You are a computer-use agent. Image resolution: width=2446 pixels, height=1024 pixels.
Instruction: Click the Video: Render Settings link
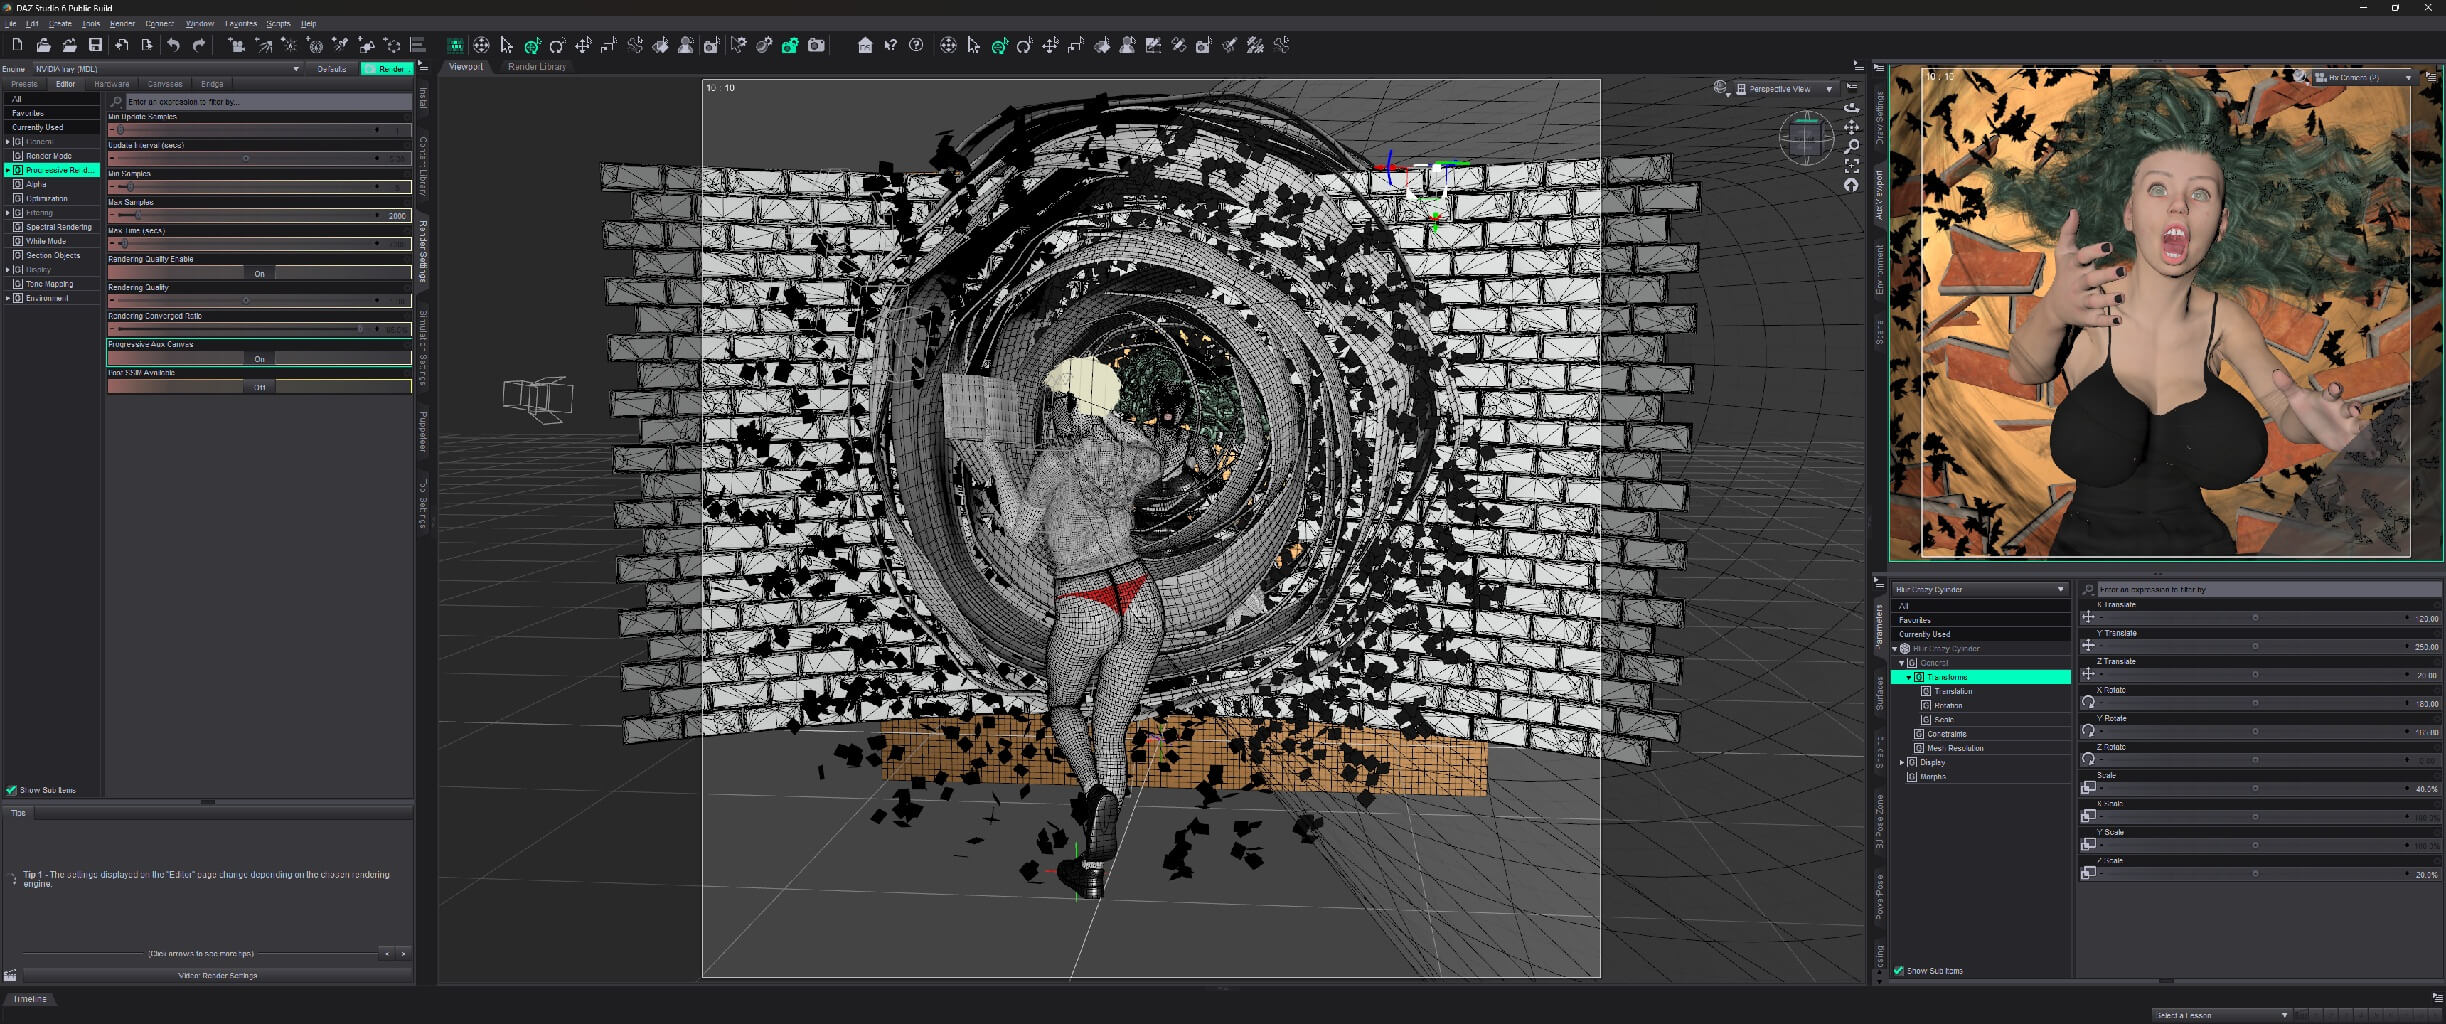(x=218, y=975)
